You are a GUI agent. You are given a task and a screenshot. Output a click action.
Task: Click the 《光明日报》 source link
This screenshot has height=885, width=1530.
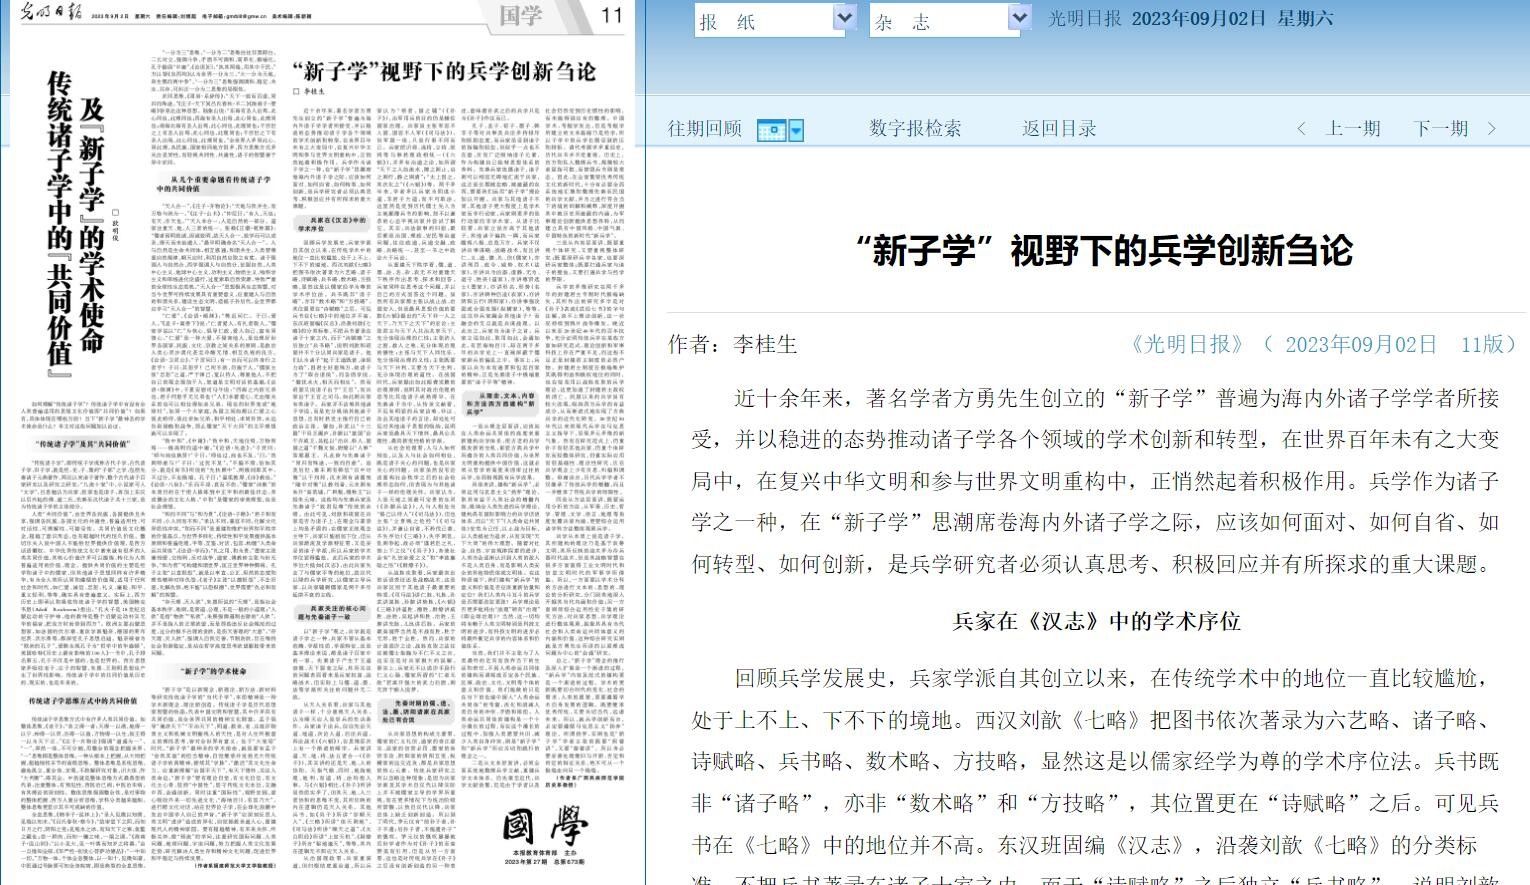1187,345
